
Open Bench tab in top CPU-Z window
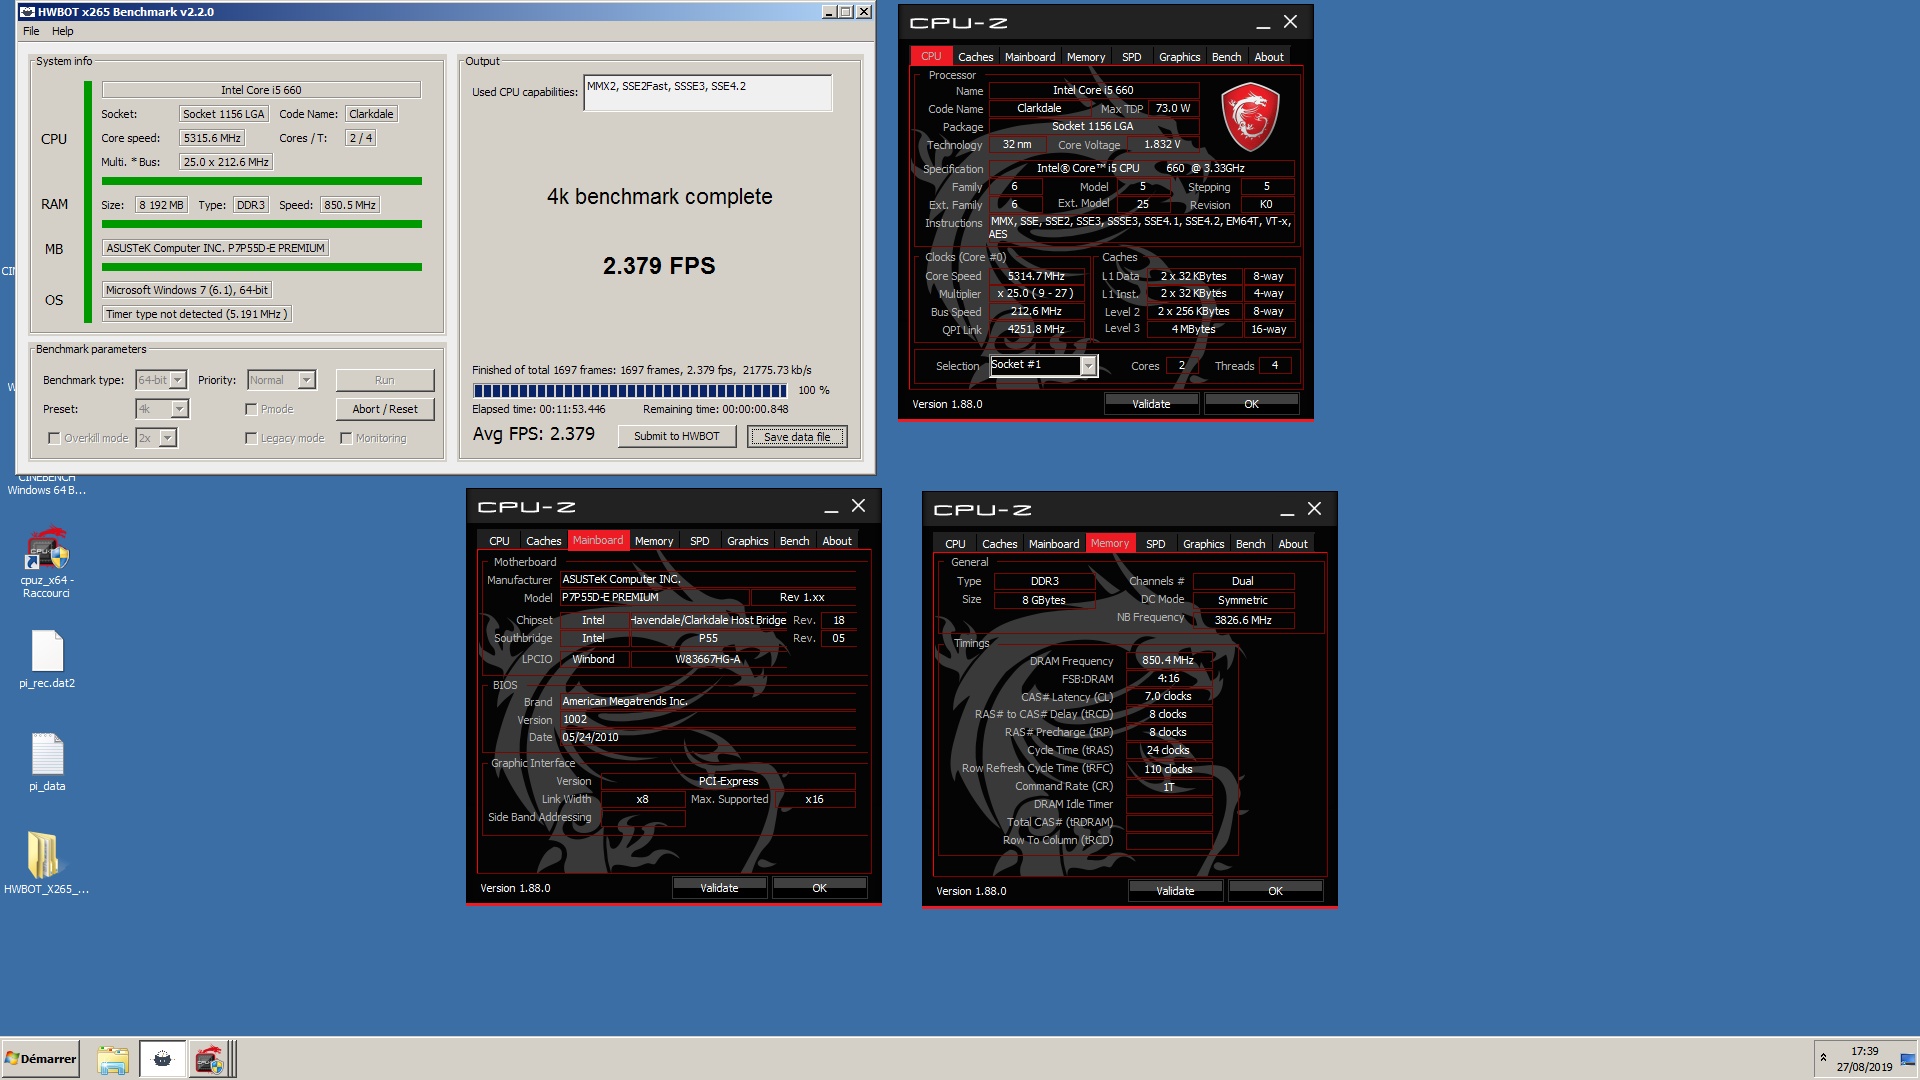1226,57
